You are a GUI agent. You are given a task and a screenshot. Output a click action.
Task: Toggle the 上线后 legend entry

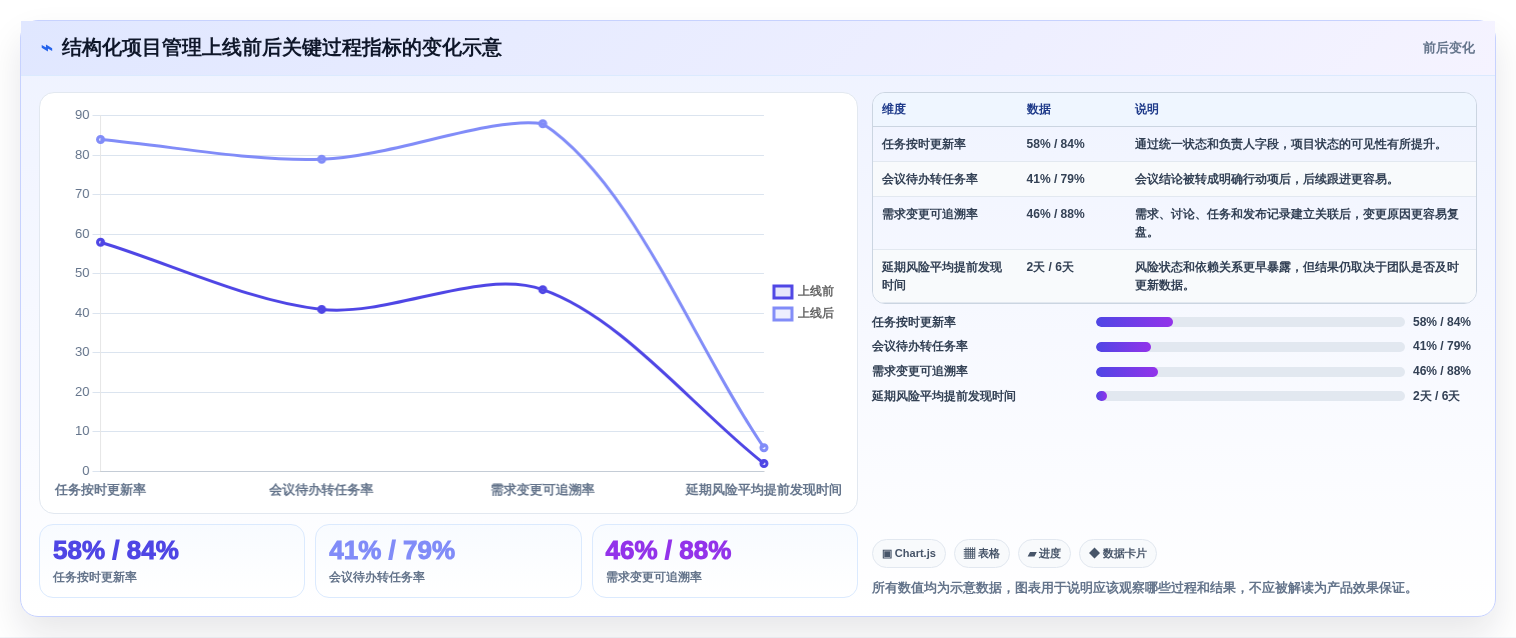tap(803, 314)
